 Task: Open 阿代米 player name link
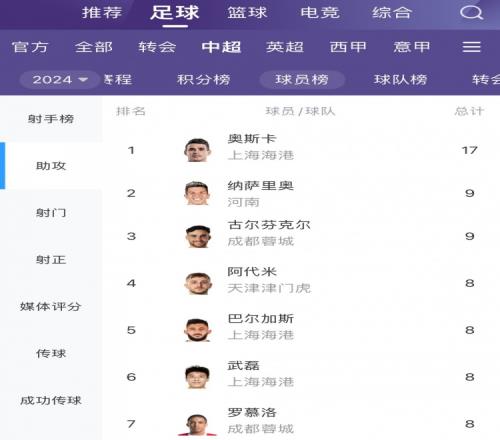(x=252, y=272)
